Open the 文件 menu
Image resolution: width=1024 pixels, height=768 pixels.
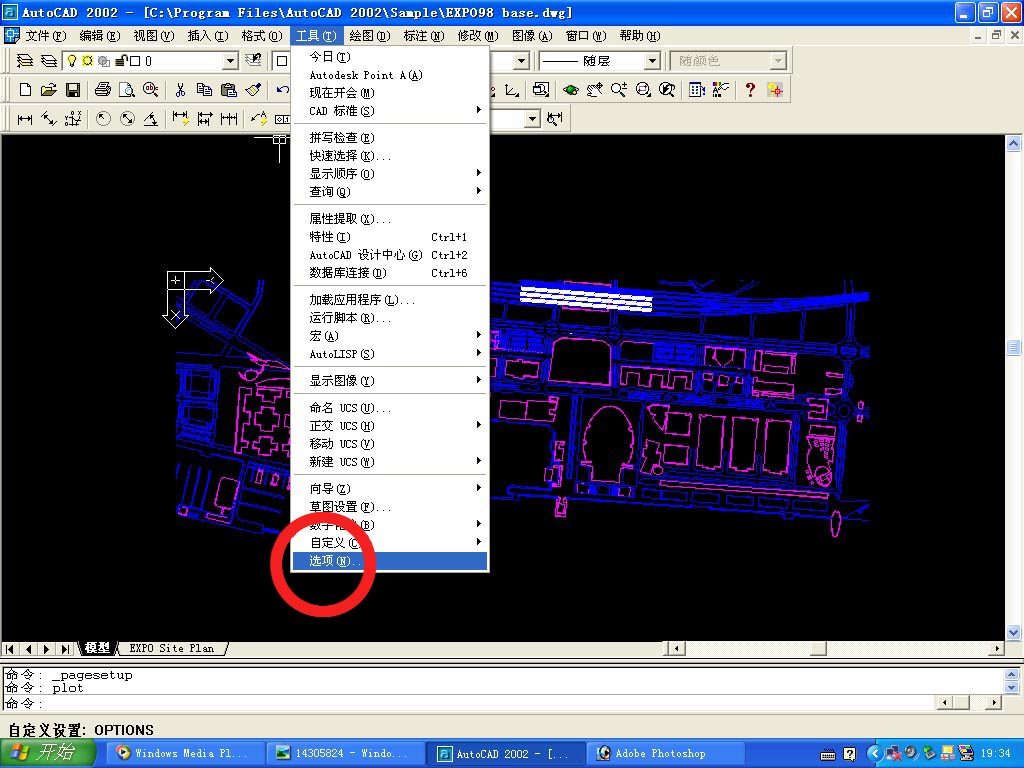click(x=46, y=36)
